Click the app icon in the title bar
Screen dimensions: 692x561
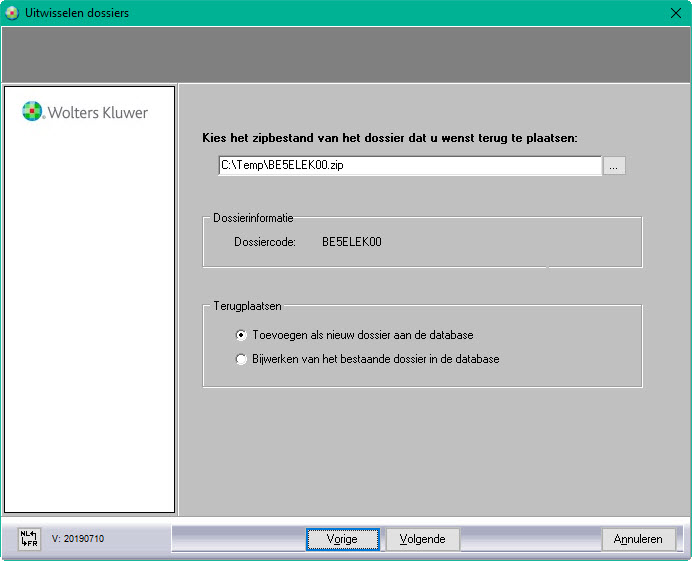coord(12,13)
